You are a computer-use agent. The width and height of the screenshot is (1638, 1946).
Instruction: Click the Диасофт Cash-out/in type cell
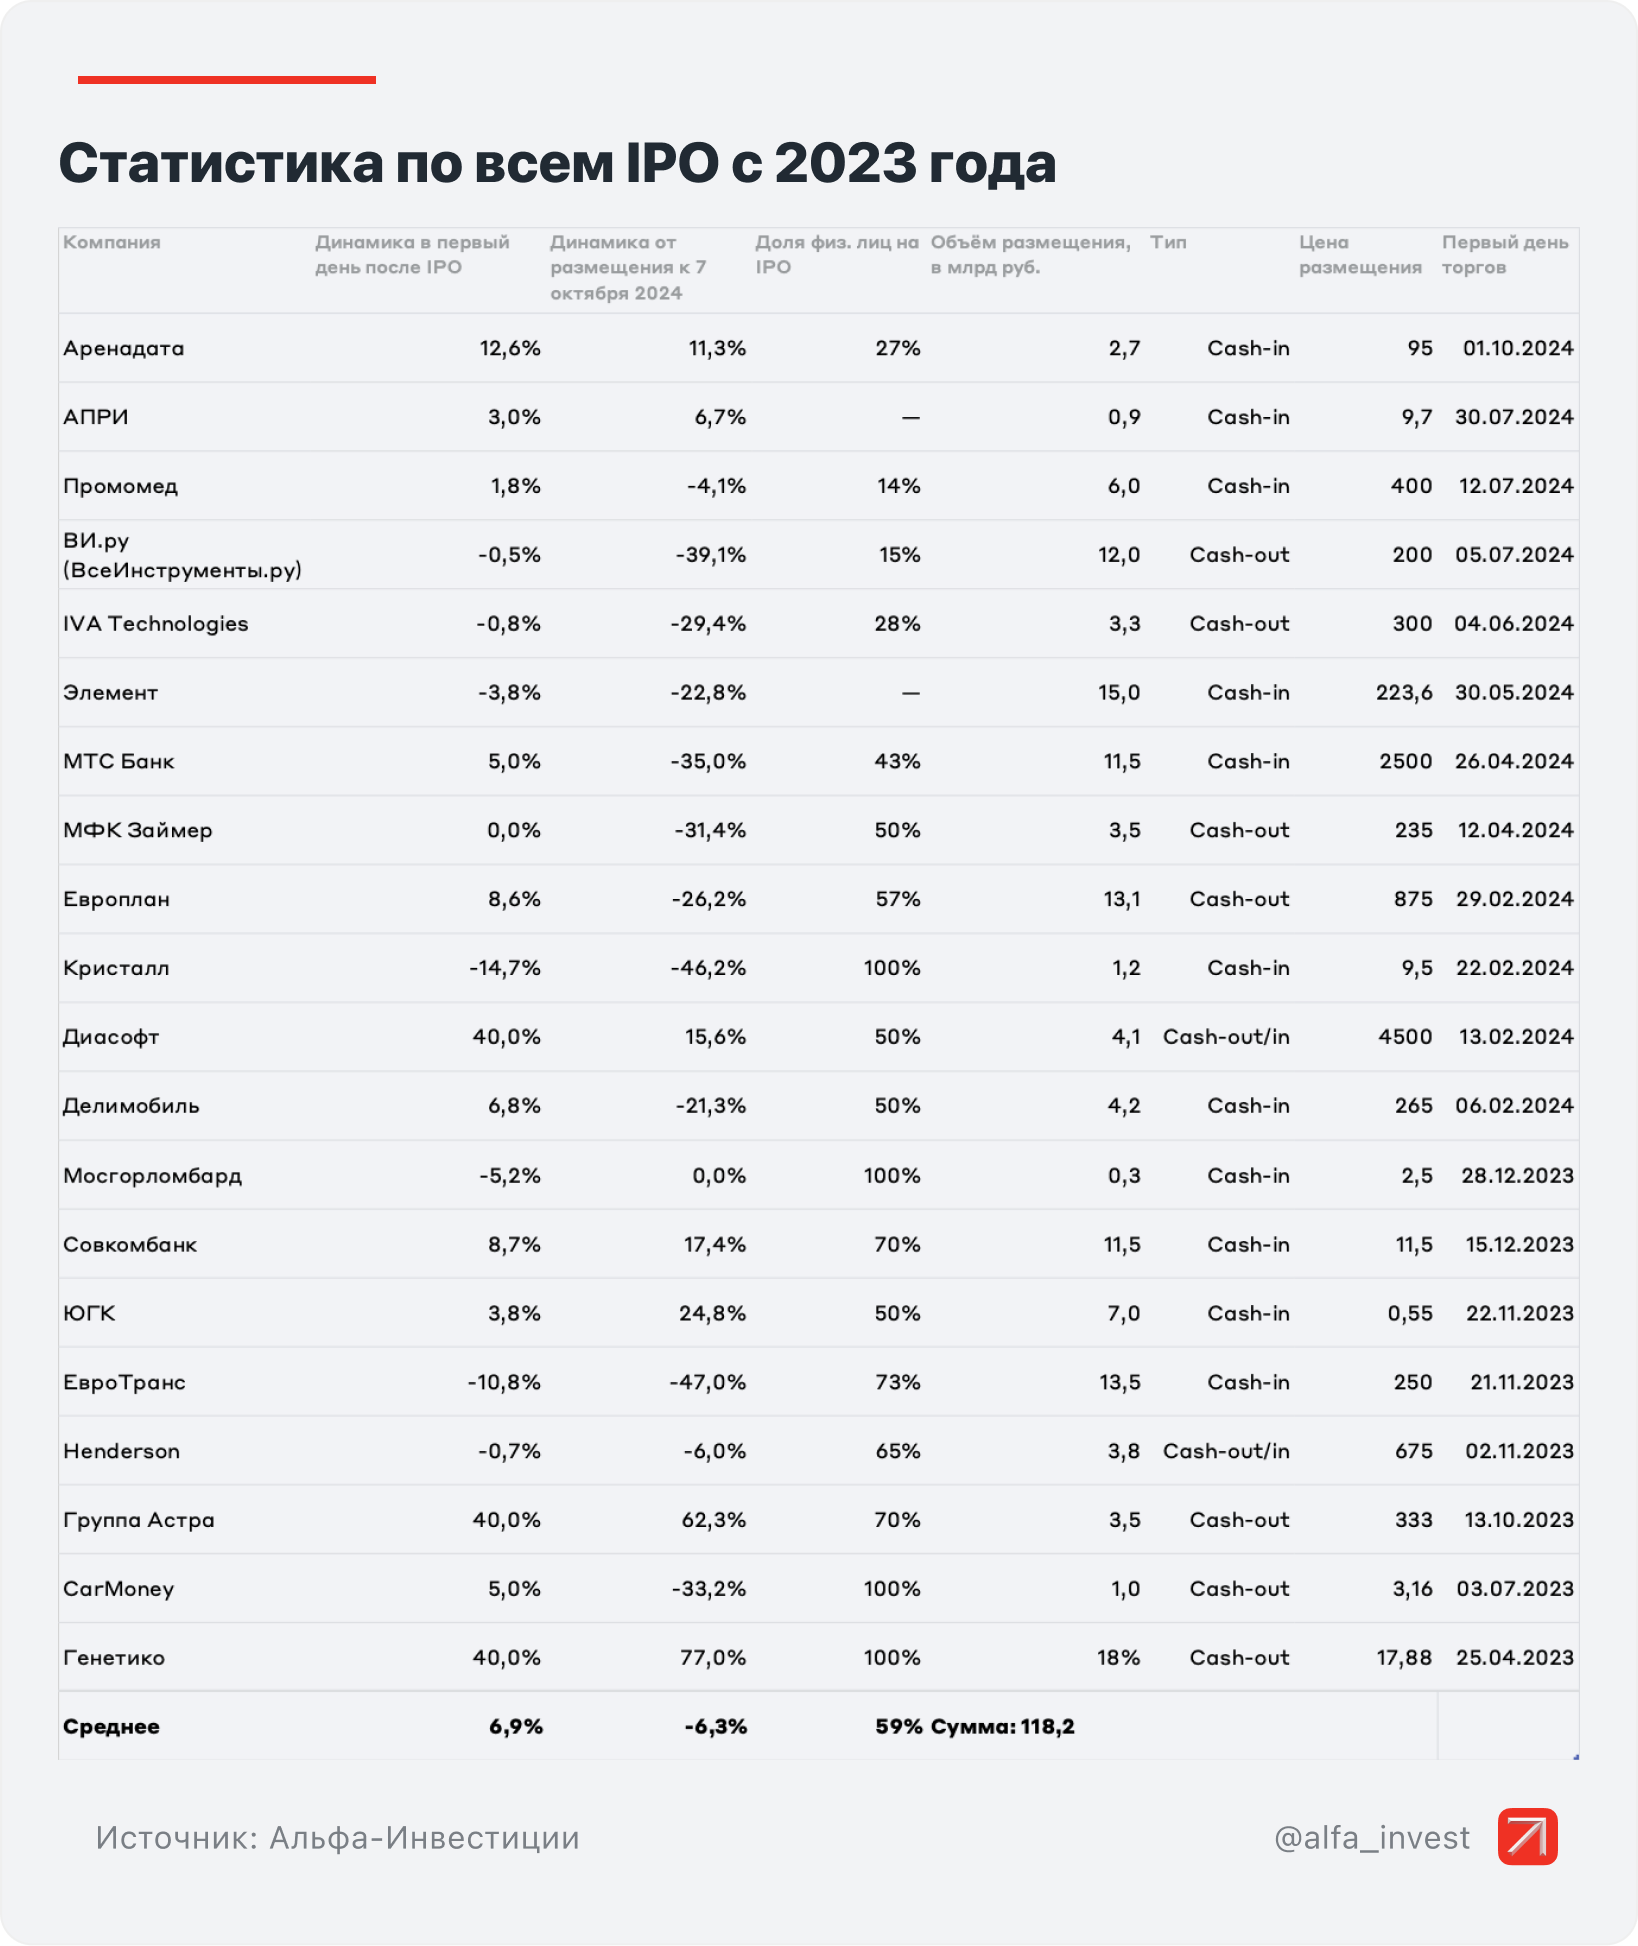[x=1226, y=1037]
